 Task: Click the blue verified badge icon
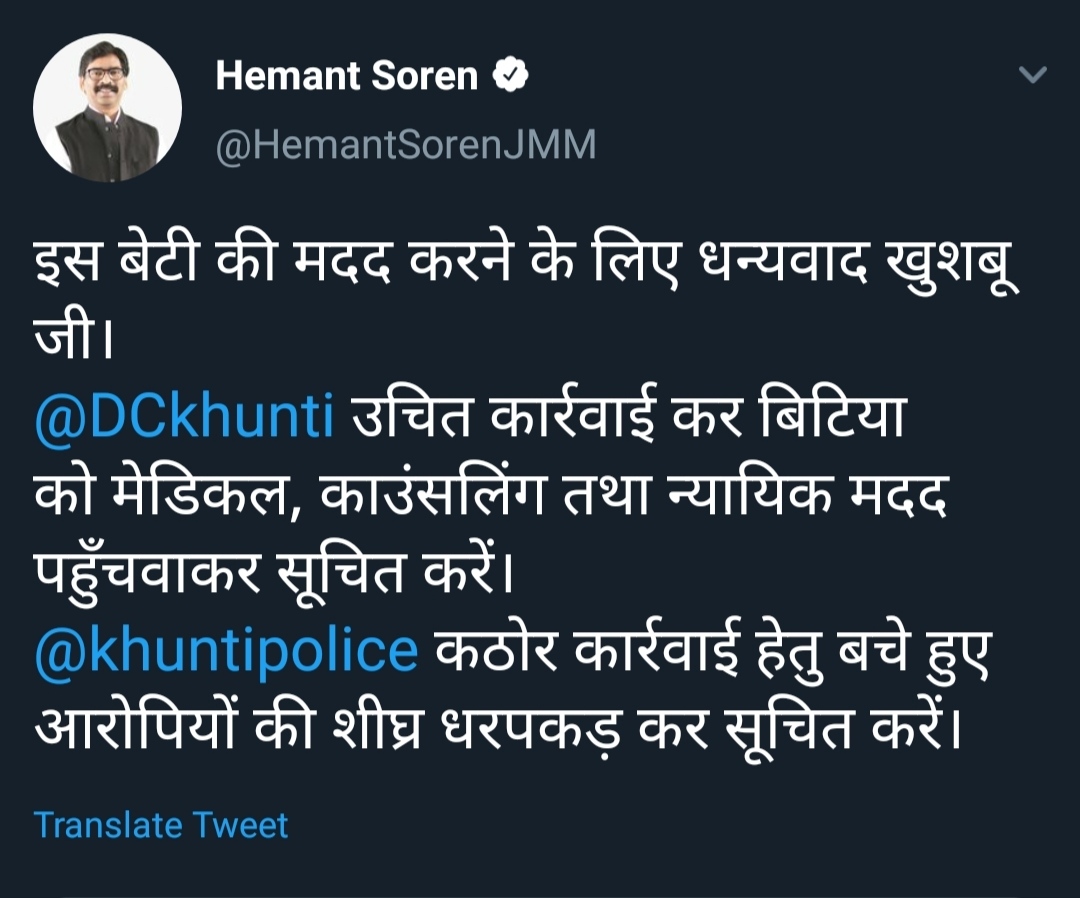[x=510, y=74]
